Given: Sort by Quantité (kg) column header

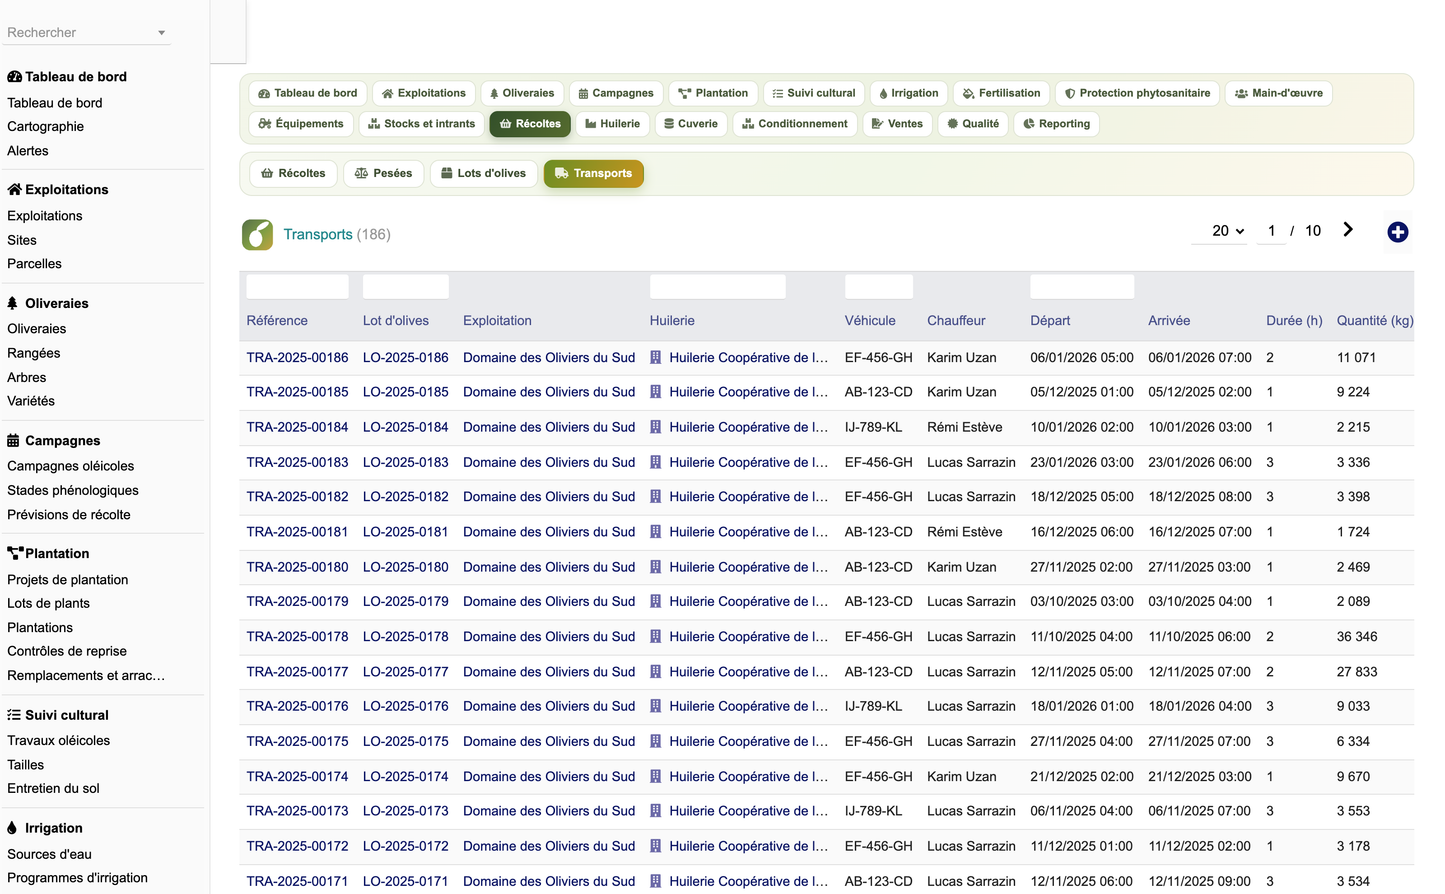Looking at the screenshot, I should 1375,321.
